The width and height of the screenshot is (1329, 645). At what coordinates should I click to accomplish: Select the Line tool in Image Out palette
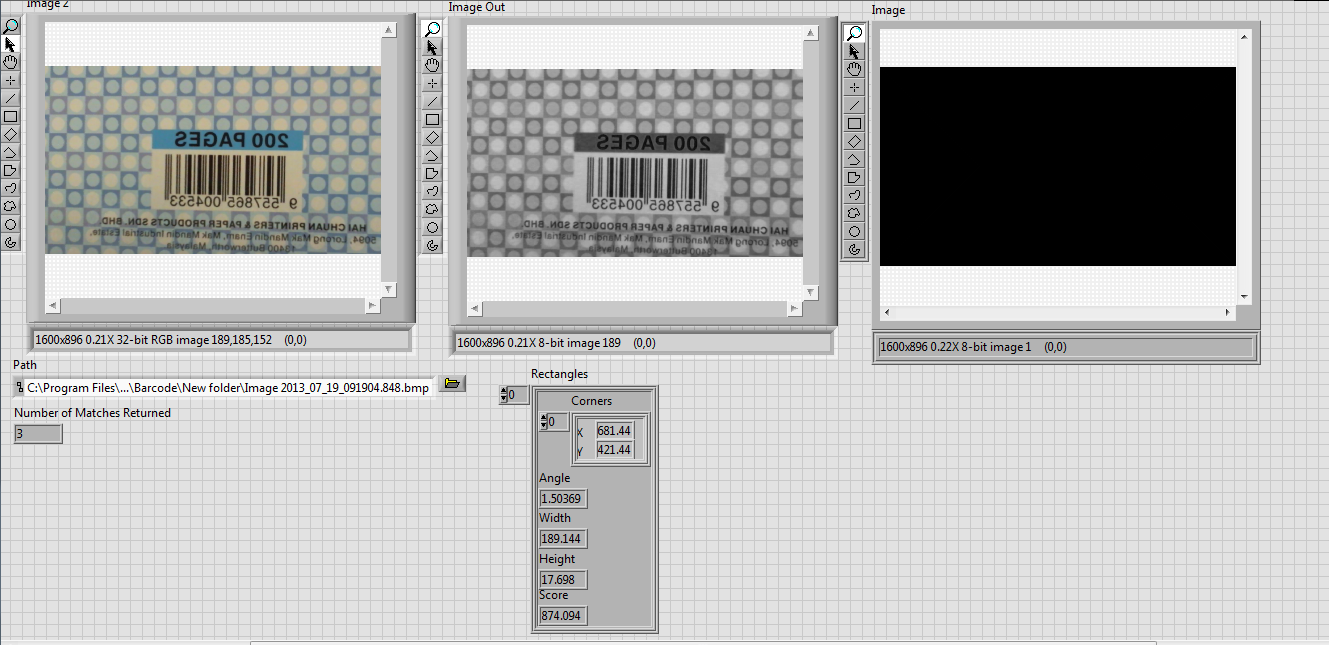432,101
